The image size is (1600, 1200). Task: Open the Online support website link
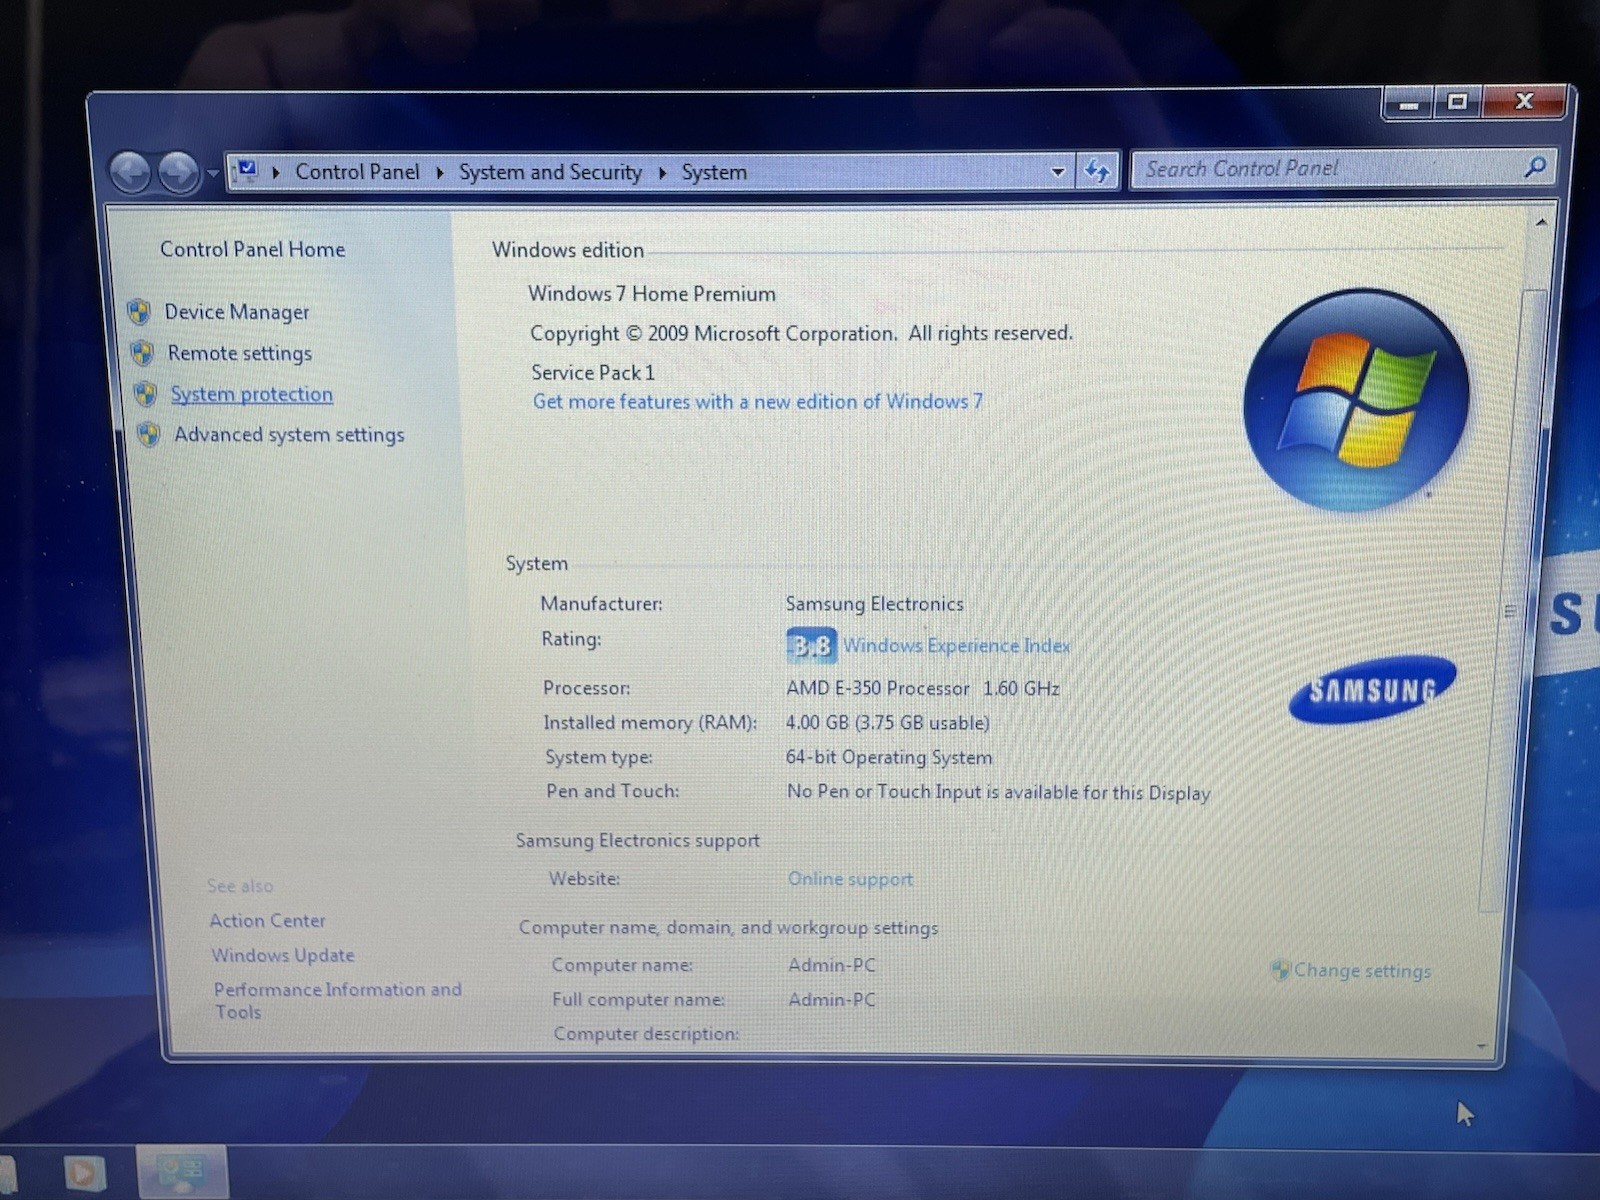(x=850, y=879)
